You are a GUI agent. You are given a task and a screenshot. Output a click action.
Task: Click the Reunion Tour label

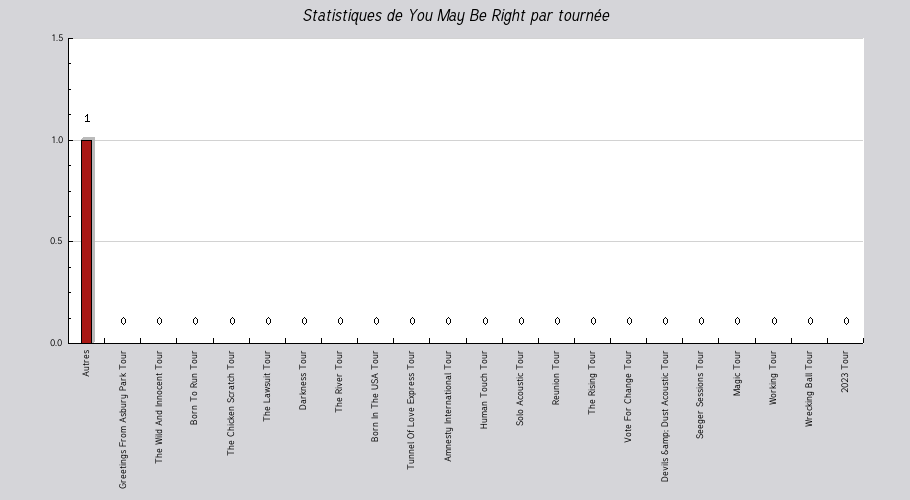click(555, 378)
